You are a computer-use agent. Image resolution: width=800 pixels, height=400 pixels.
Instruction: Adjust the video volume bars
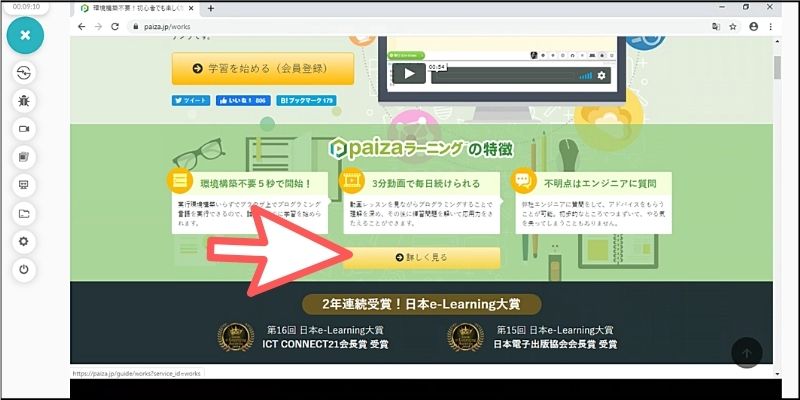click(586, 76)
